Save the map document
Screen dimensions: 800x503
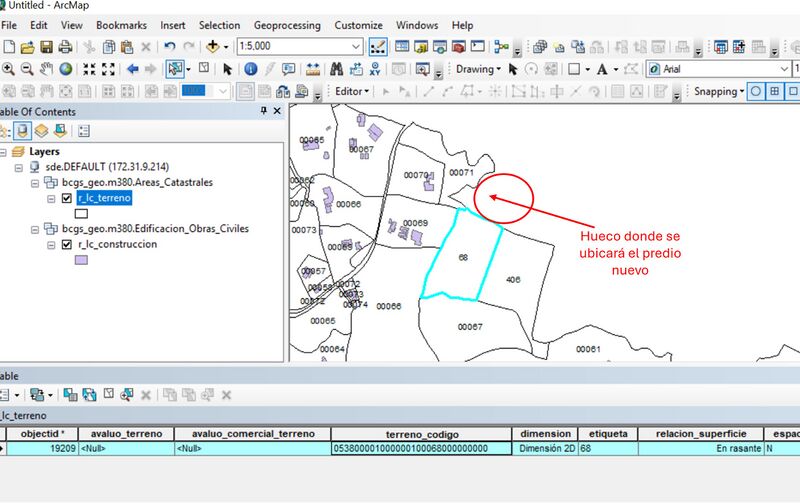click(46, 47)
